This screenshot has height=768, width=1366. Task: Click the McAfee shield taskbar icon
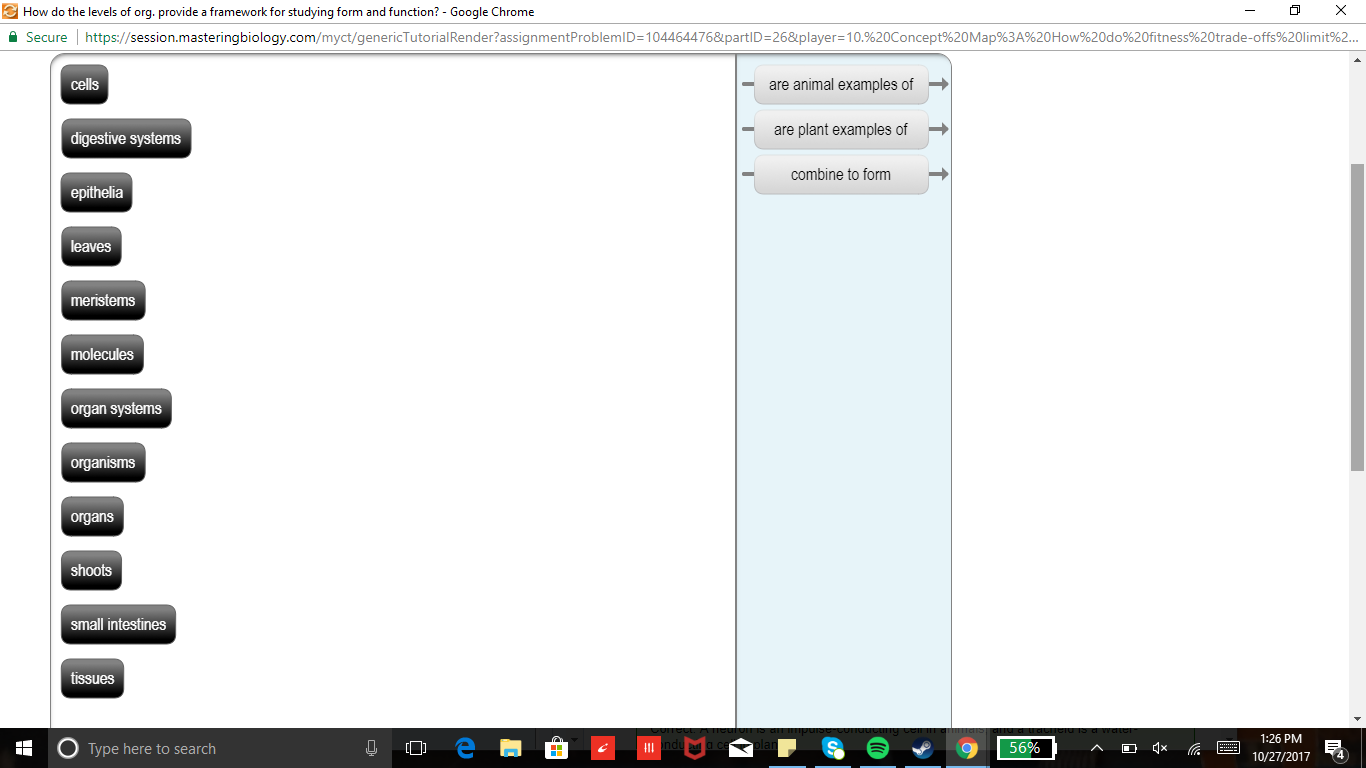pos(695,748)
